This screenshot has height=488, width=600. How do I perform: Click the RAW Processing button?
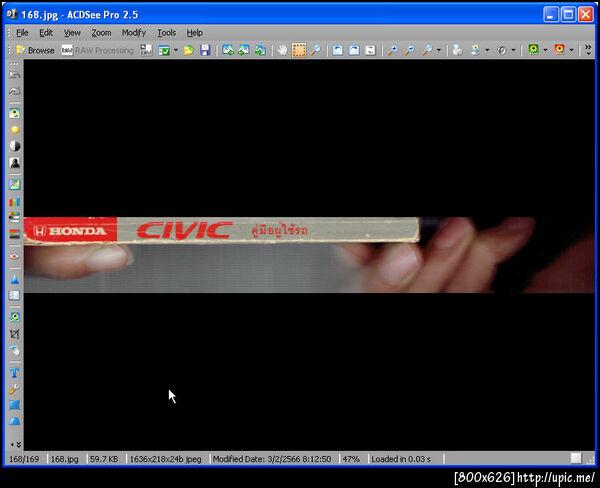tap(98, 50)
